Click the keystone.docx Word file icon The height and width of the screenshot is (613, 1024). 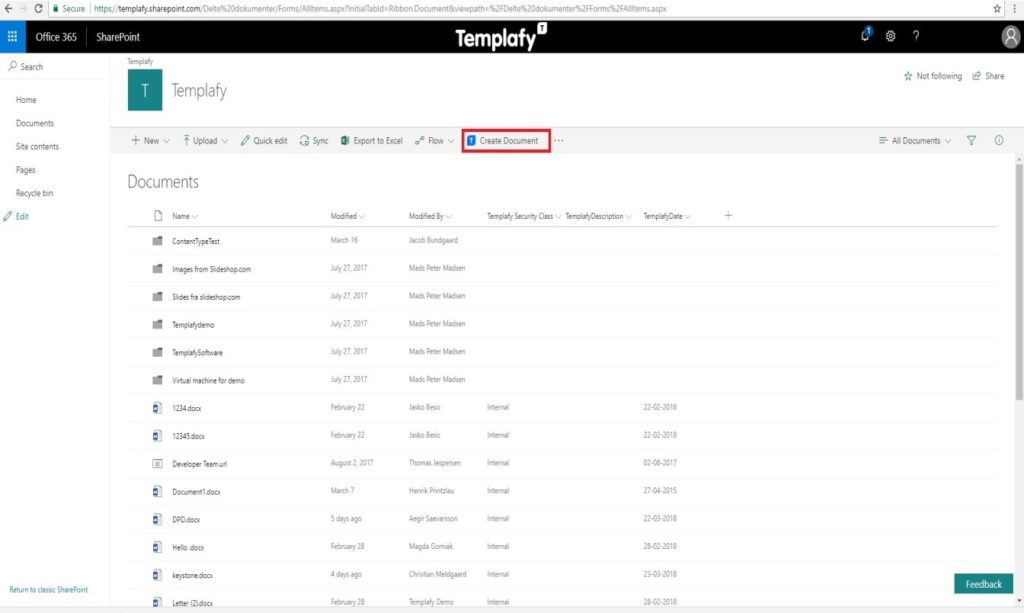pyautogui.click(x=157, y=575)
